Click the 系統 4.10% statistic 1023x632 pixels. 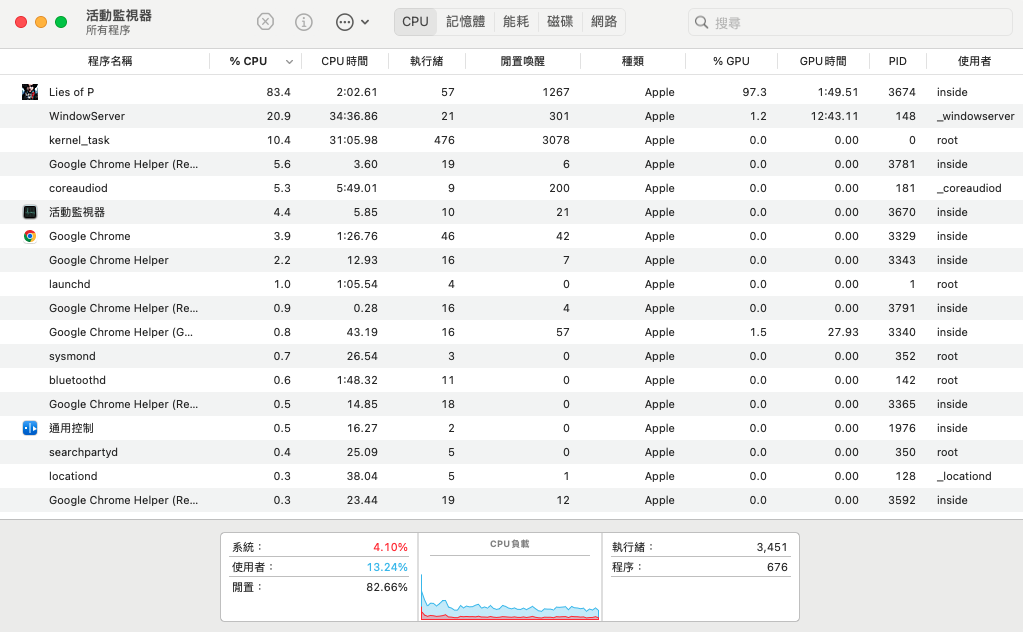click(x=320, y=547)
